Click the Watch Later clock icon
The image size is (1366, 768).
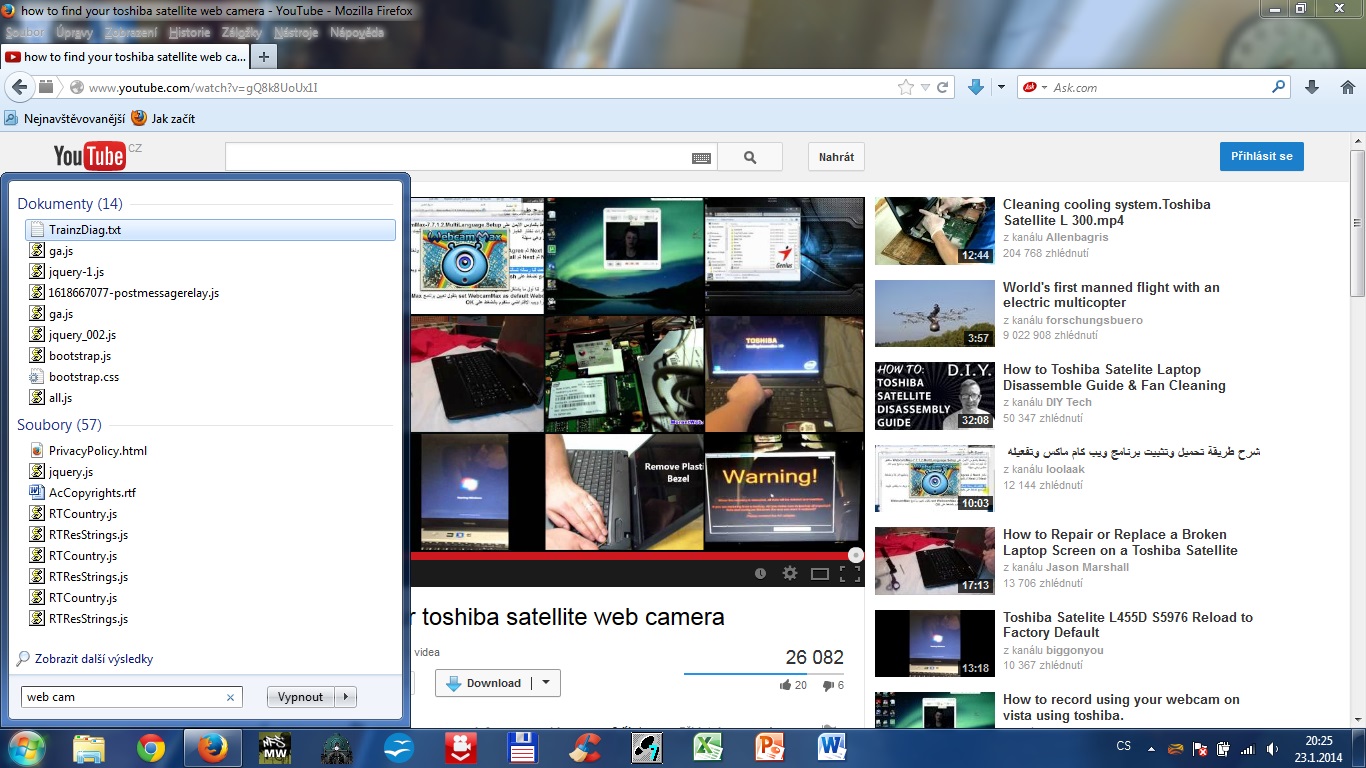coord(760,573)
